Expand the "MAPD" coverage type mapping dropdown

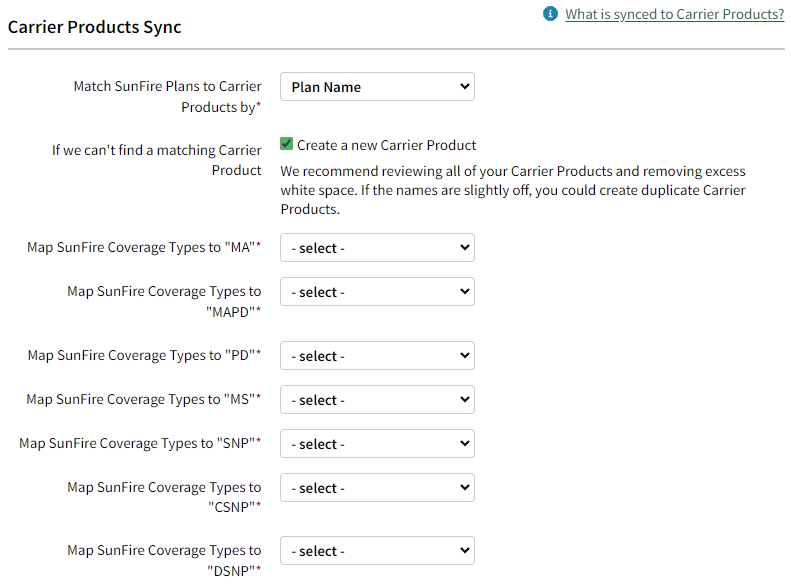[377, 291]
